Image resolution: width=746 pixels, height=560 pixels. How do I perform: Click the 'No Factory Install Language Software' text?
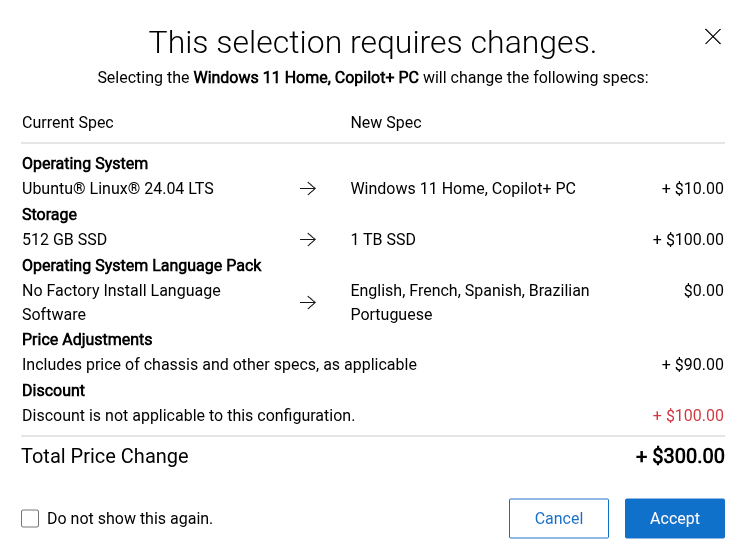121,303
